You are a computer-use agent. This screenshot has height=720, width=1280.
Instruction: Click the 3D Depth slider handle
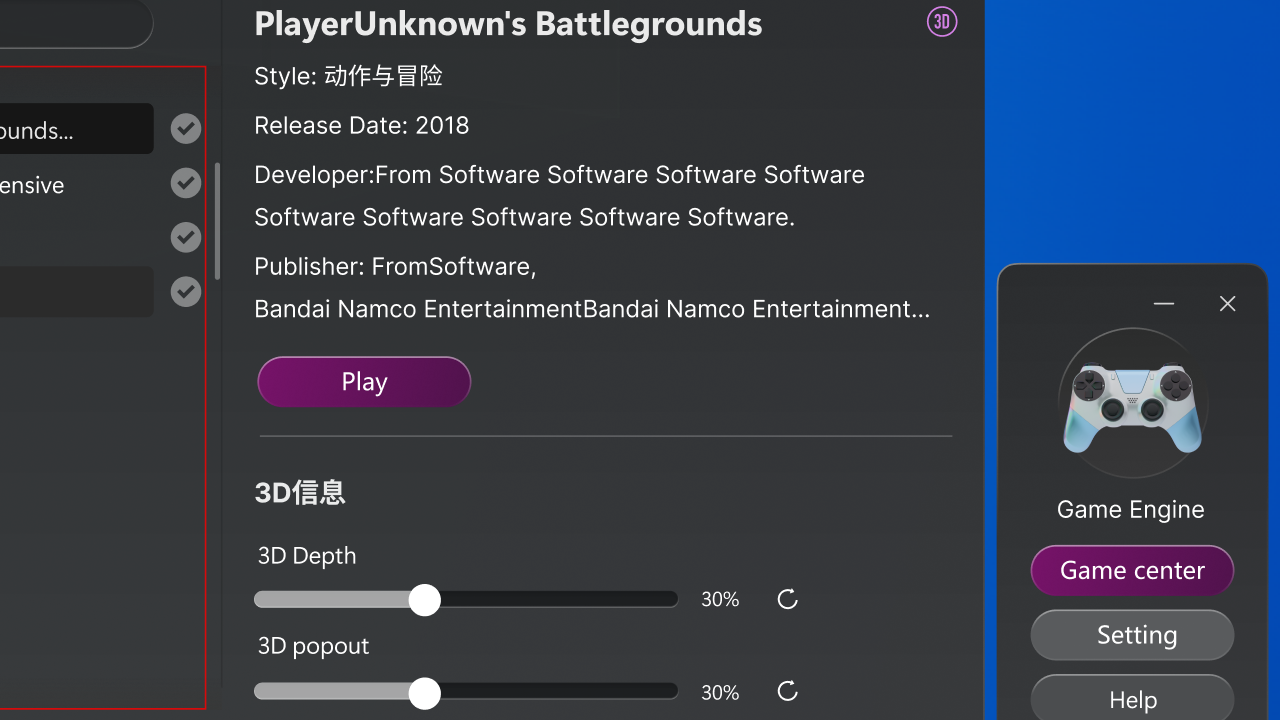click(x=425, y=600)
